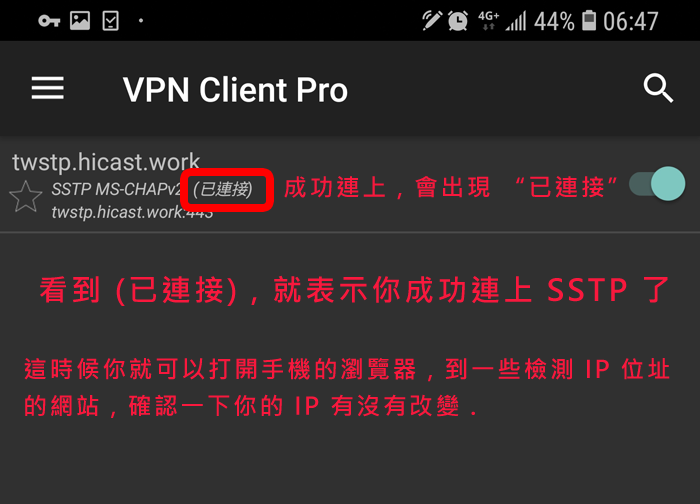Open the image notification icon

coord(80,21)
